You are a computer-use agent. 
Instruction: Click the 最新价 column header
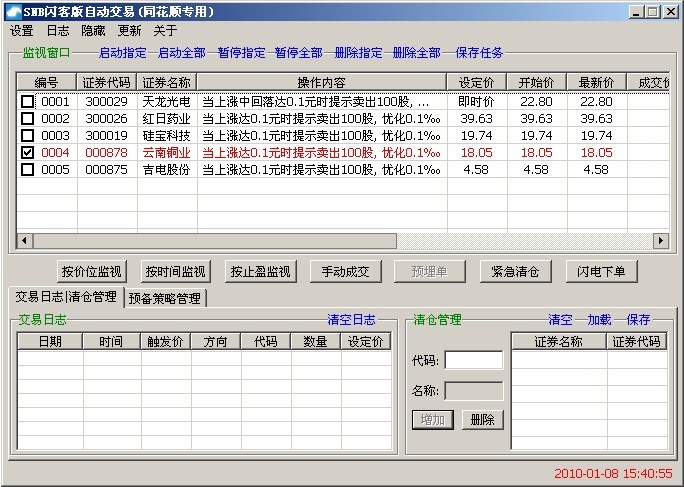point(596,82)
